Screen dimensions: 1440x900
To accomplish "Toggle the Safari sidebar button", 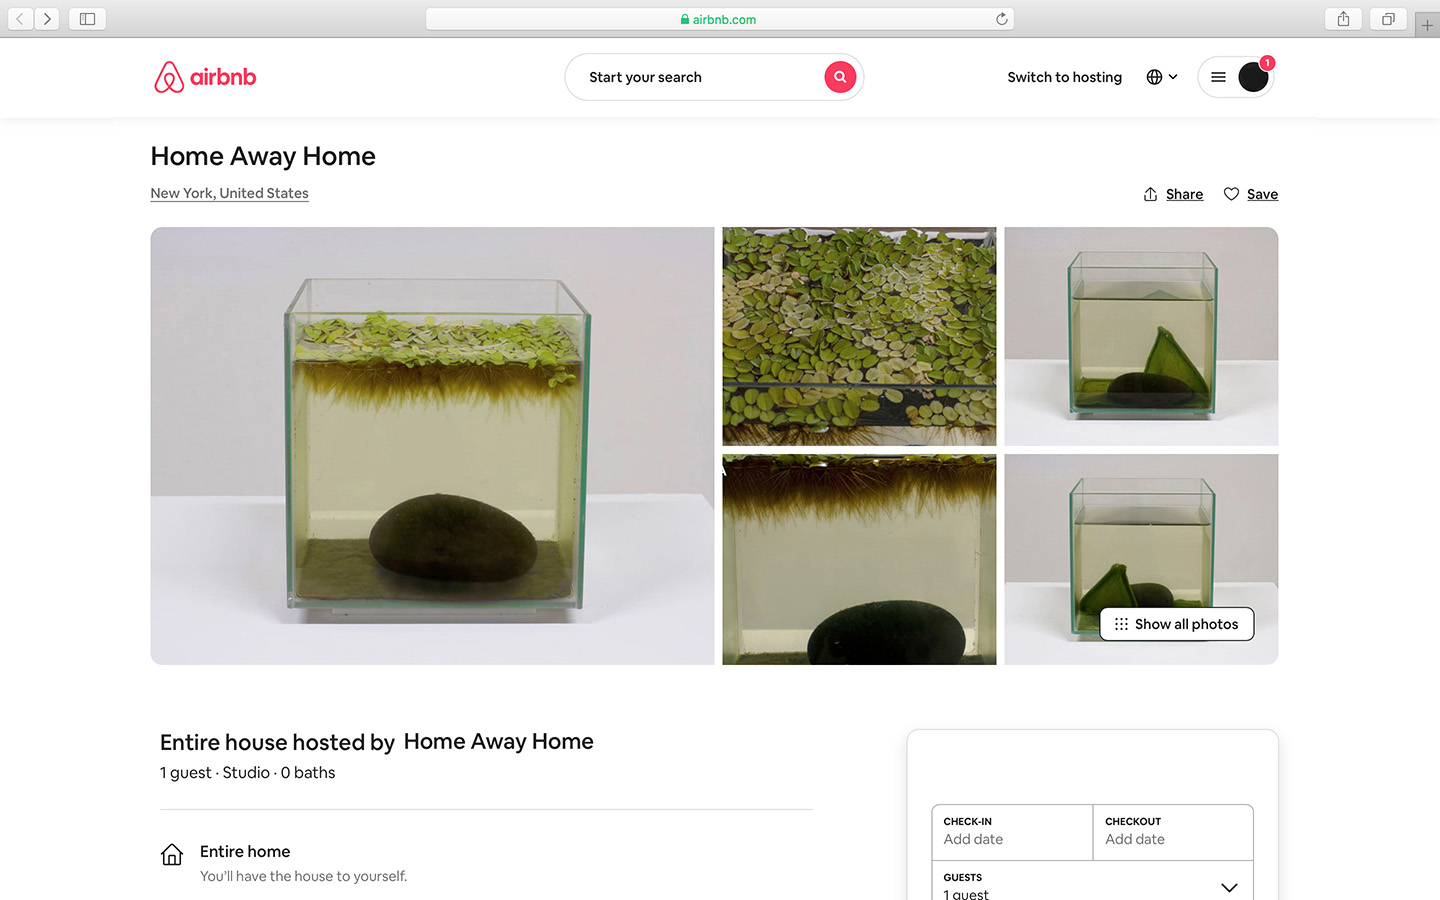I will click(x=87, y=19).
